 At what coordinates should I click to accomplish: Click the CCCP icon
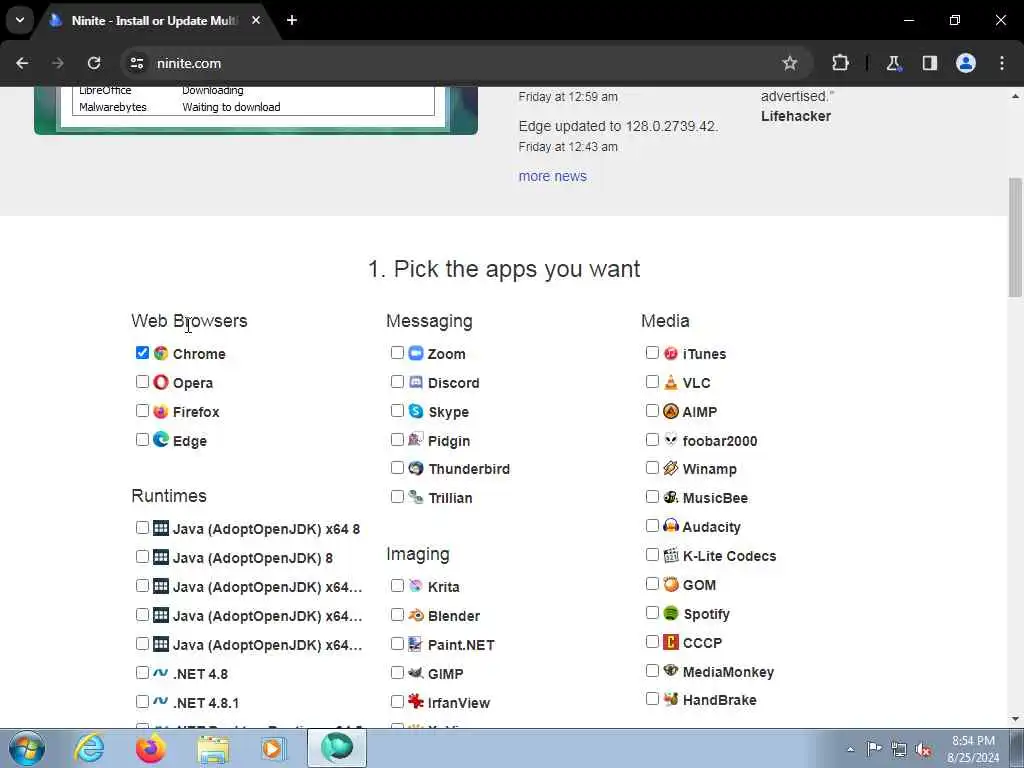click(x=671, y=642)
